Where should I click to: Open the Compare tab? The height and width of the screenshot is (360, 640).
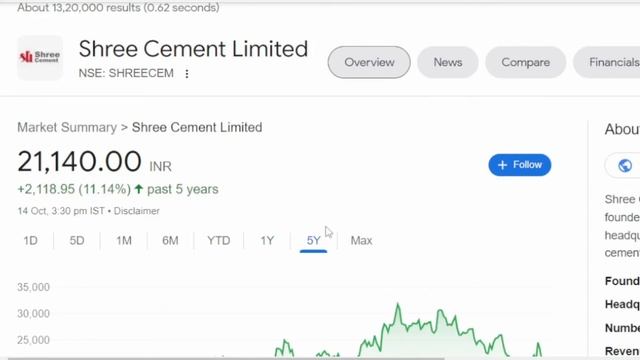[525, 62]
